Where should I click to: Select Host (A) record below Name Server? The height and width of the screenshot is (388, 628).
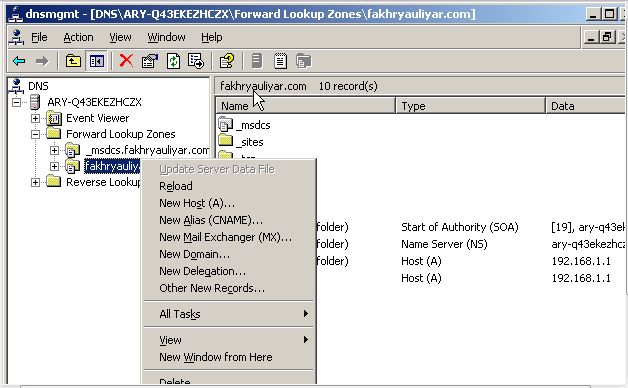[421, 261]
